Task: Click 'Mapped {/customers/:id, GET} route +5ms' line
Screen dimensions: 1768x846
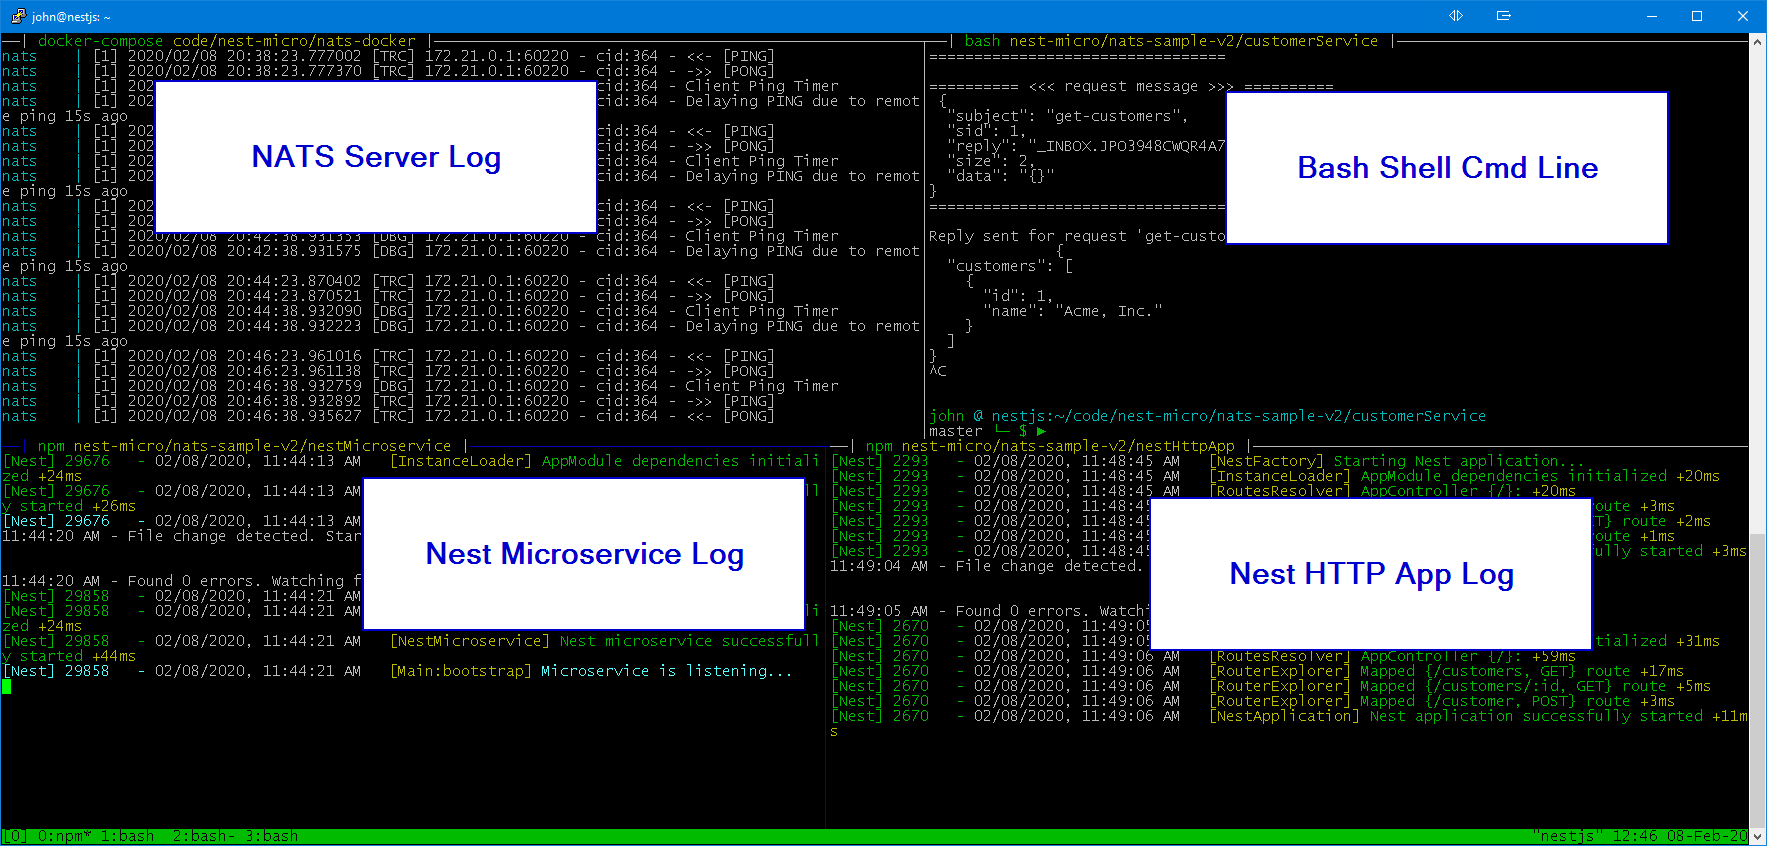Action: click(x=1536, y=686)
